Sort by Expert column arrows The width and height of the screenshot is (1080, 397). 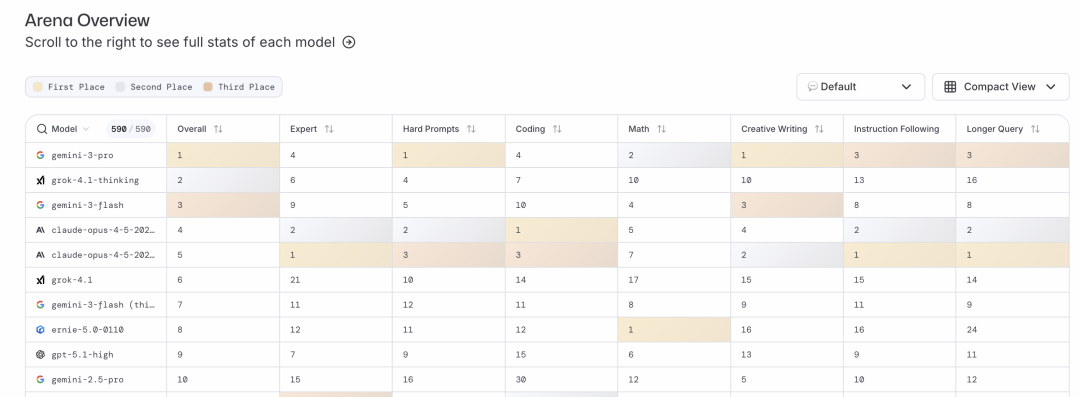(329, 129)
